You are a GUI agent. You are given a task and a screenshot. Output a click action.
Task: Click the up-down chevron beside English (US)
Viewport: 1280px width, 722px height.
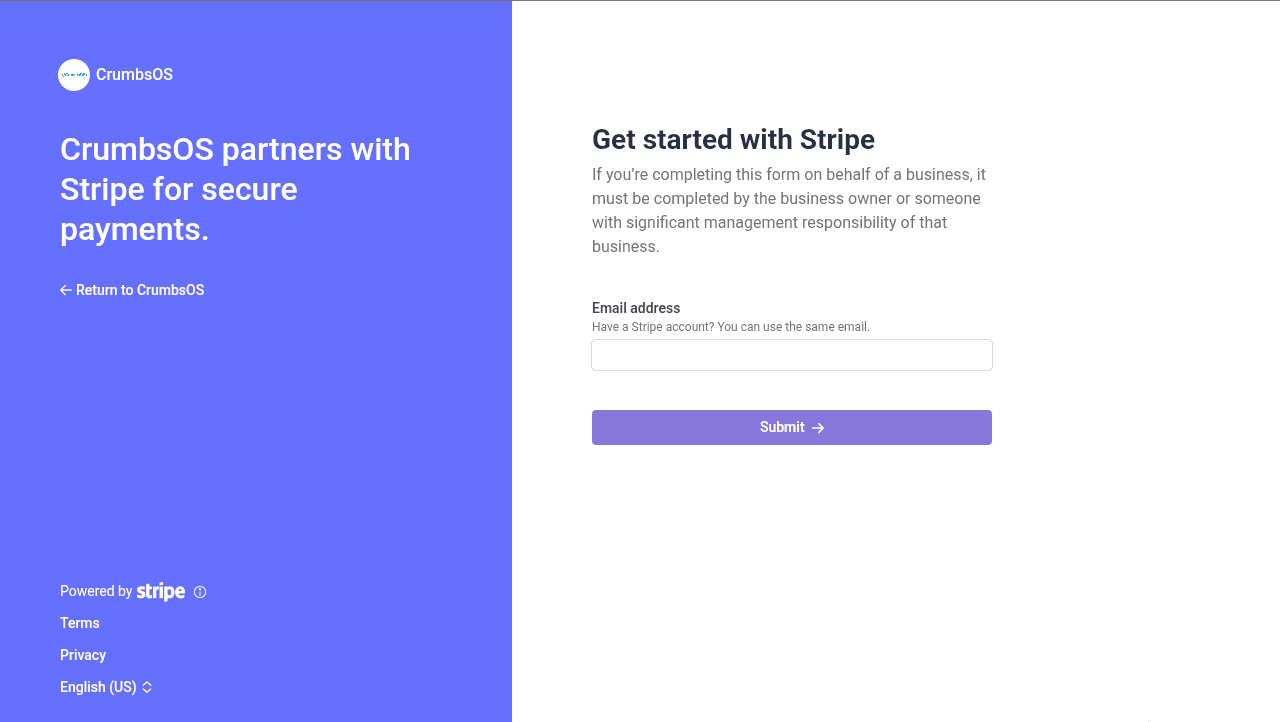[147, 687]
